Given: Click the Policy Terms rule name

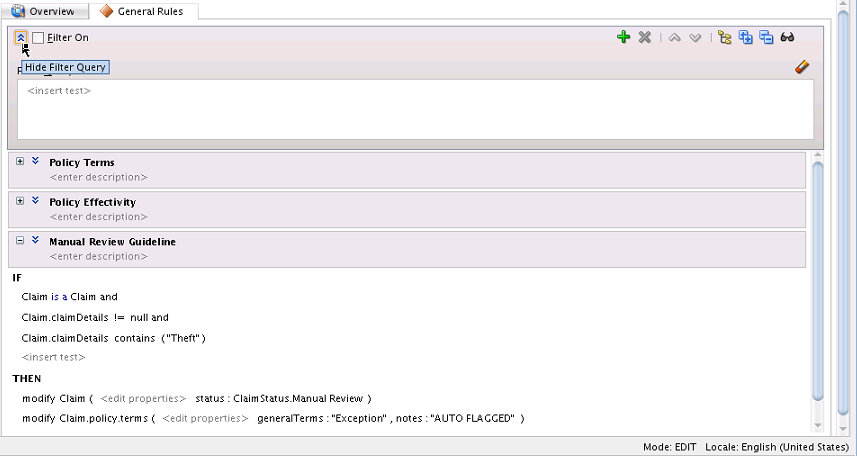Looking at the screenshot, I should pyautogui.click(x=82, y=162).
